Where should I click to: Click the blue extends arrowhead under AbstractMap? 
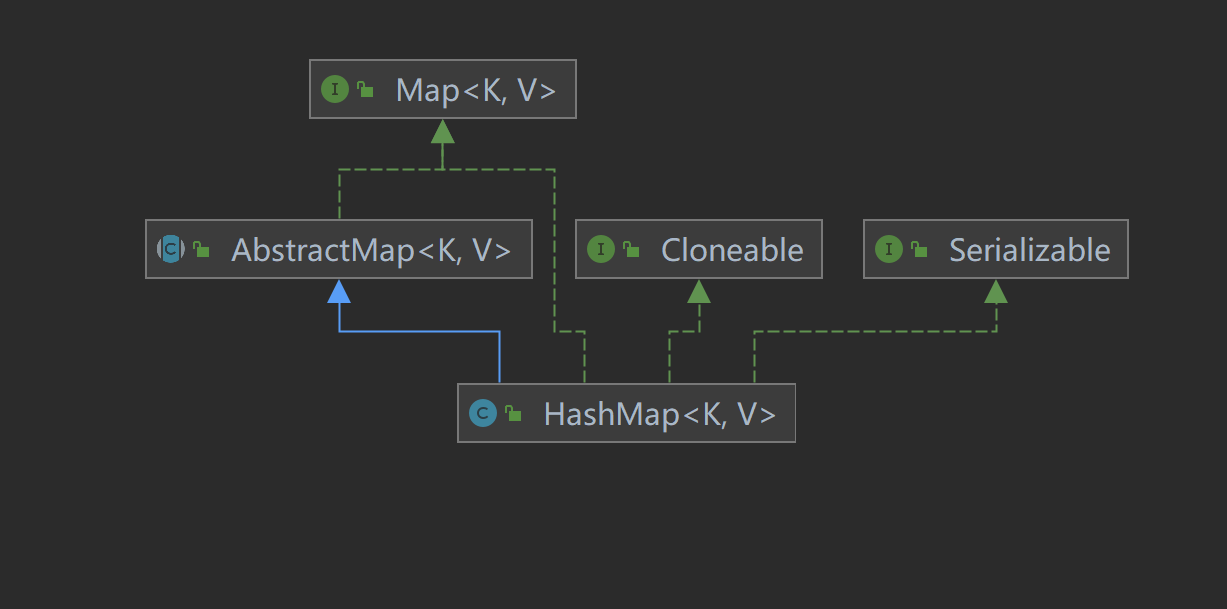click(339, 291)
